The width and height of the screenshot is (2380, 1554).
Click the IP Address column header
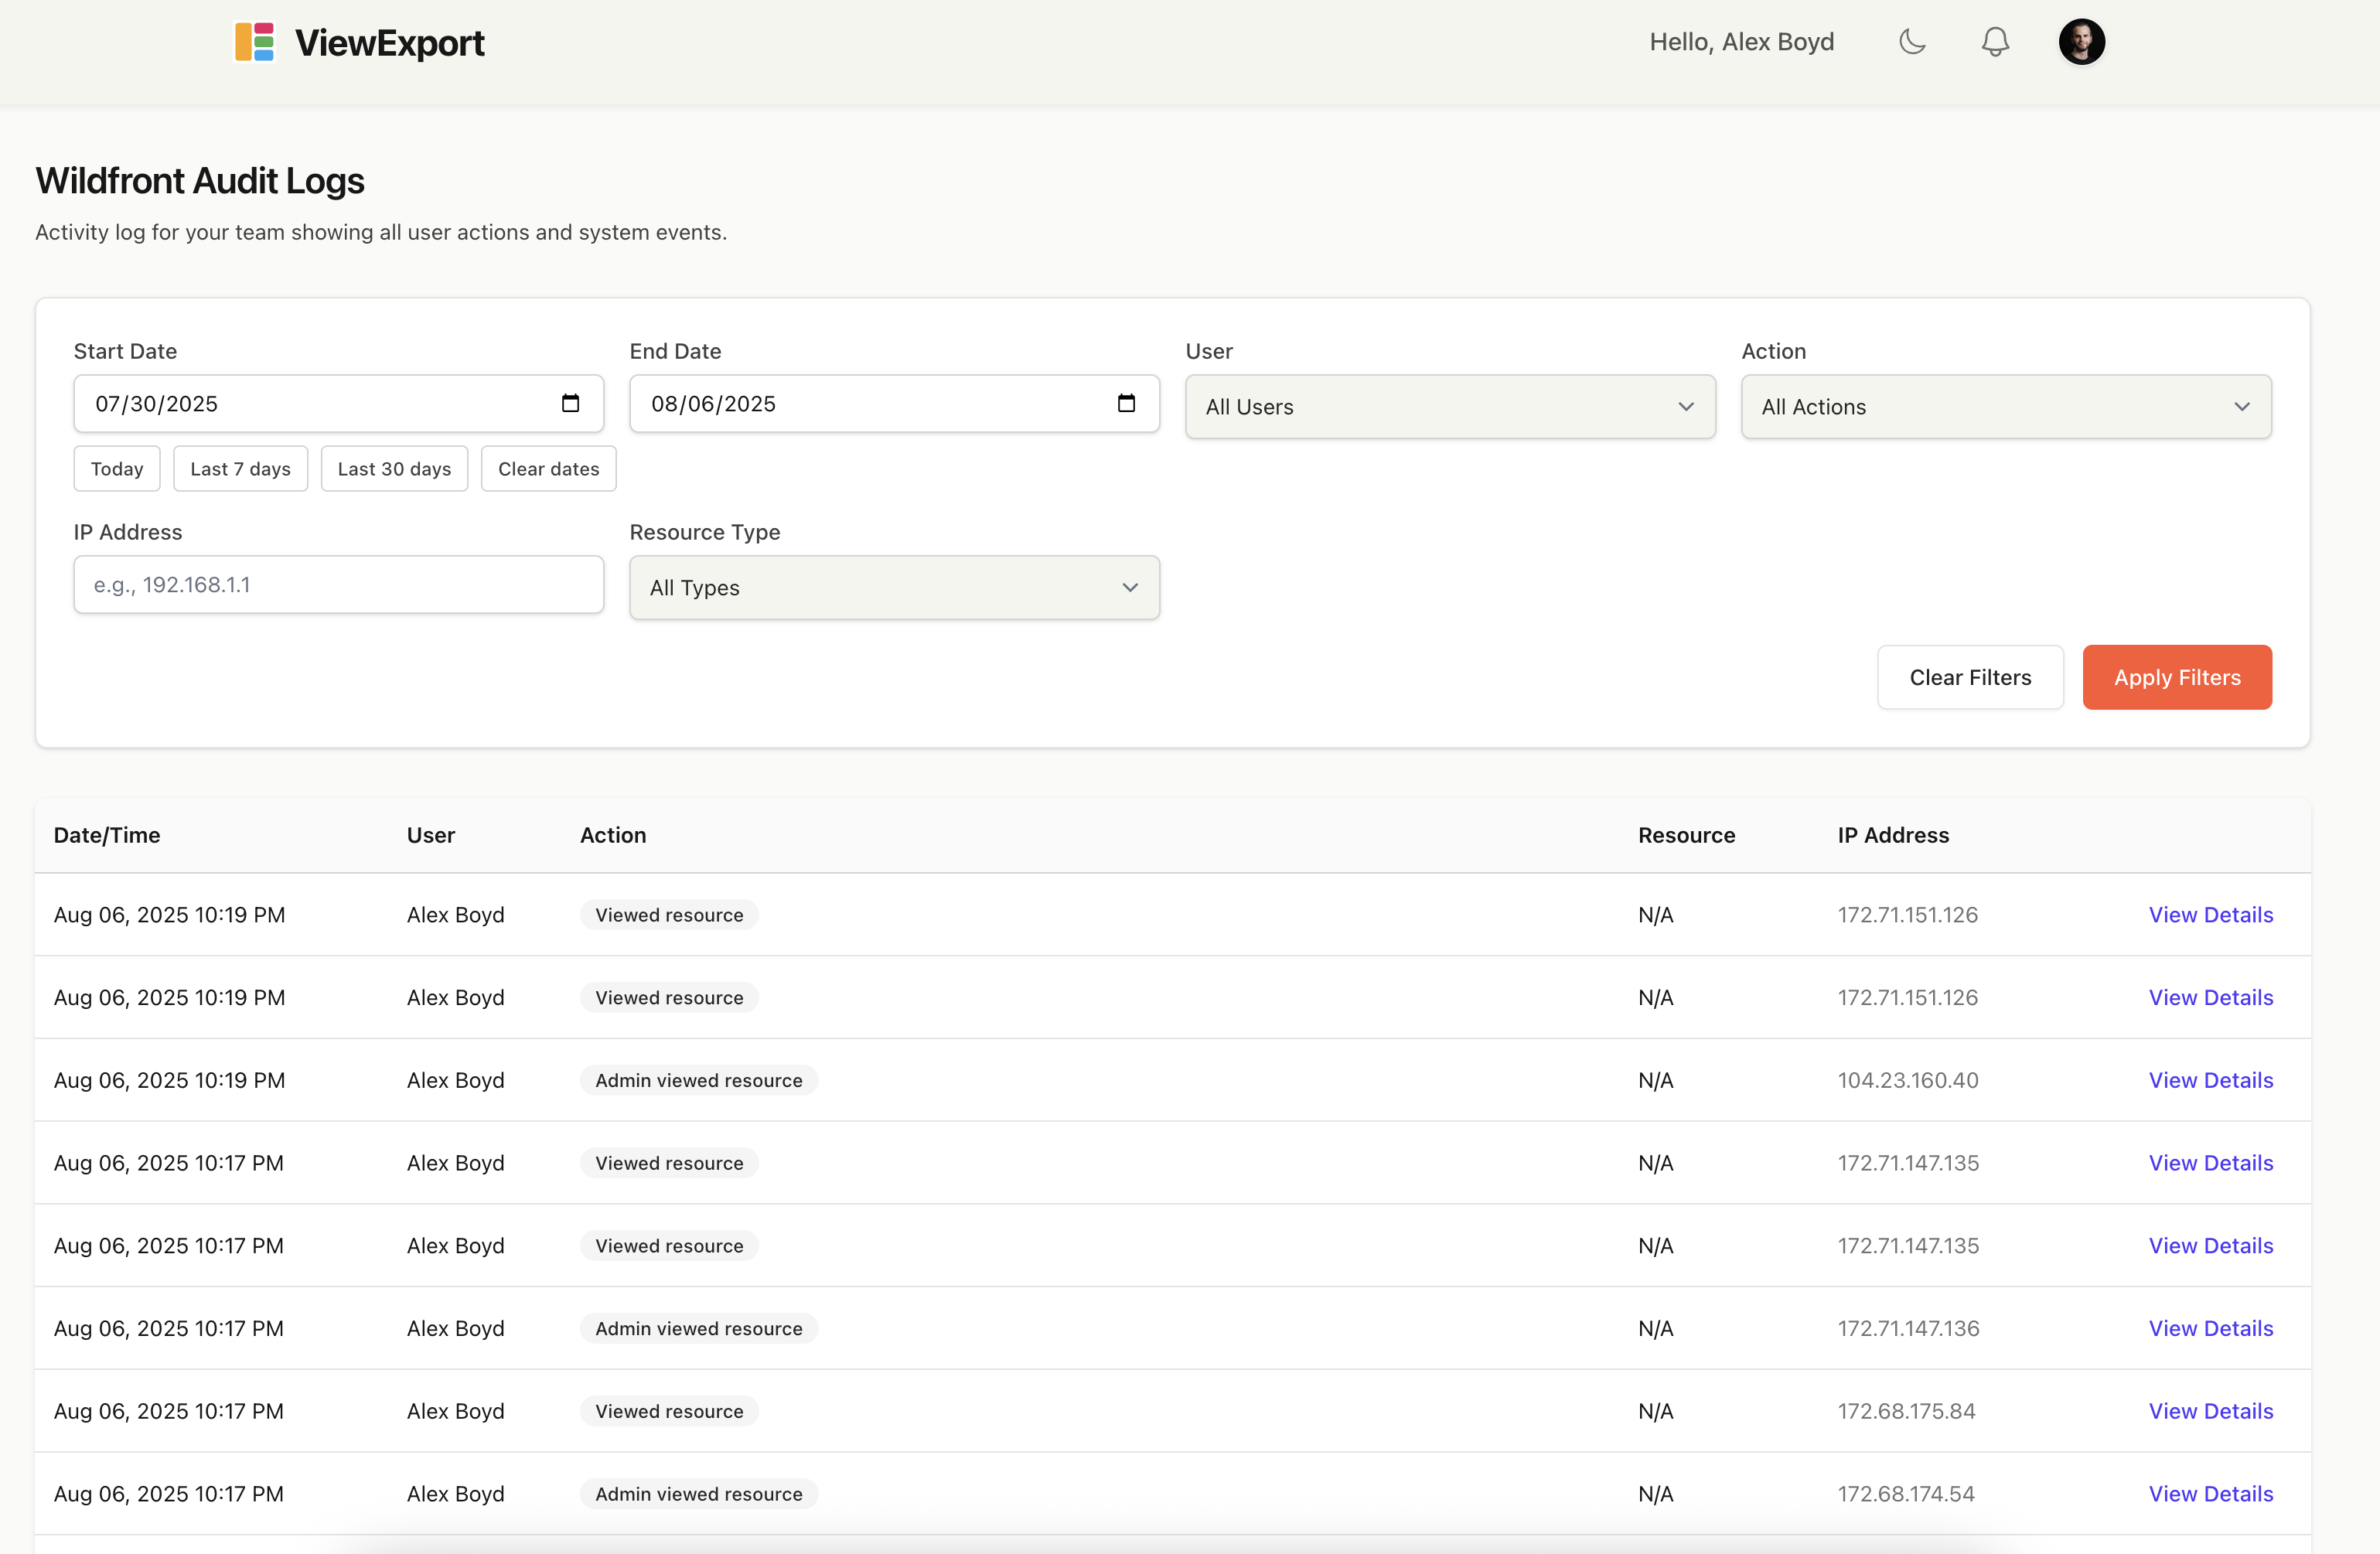pos(1892,835)
